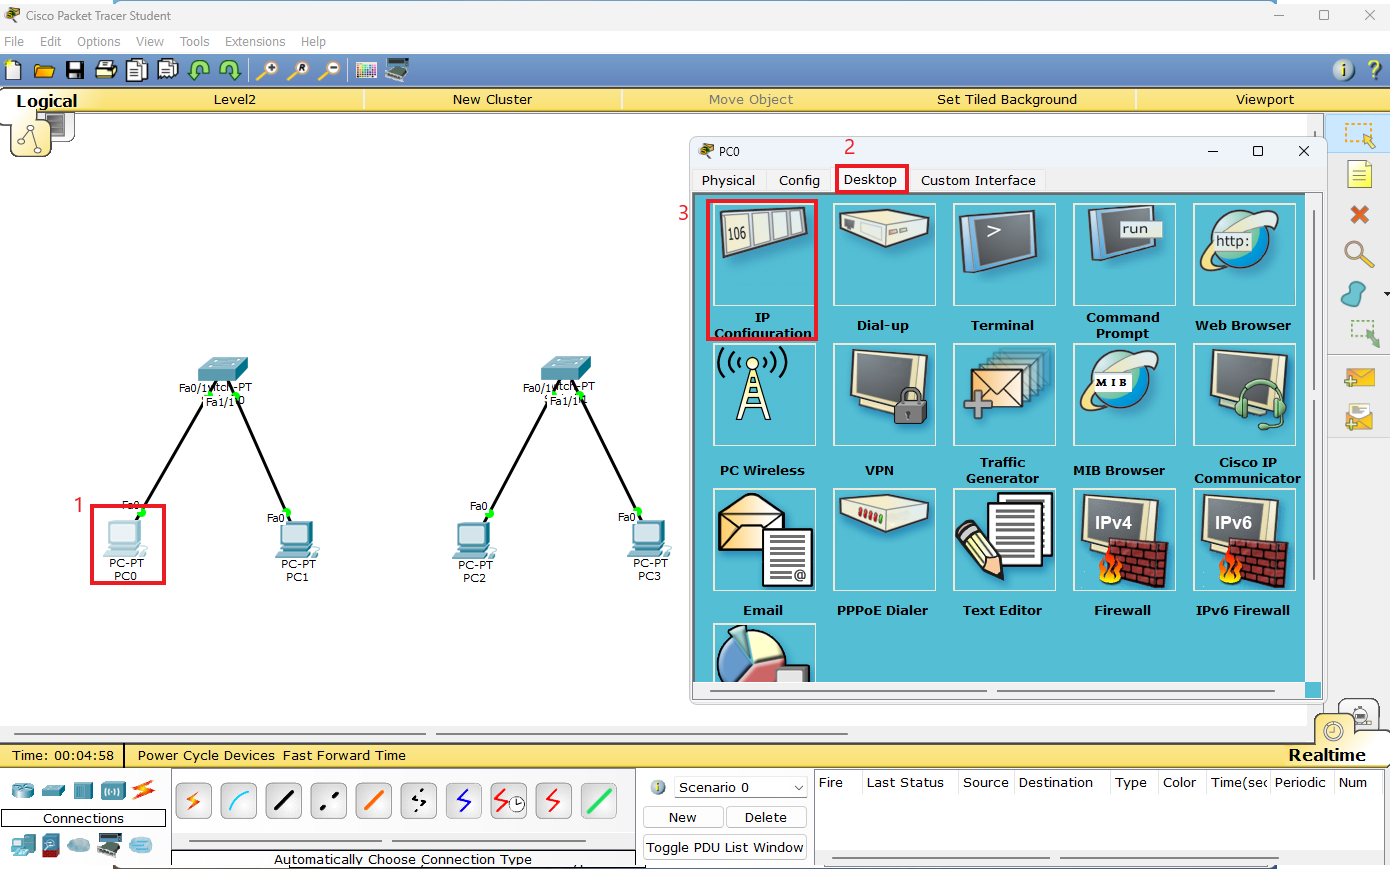1390x869 pixels.
Task: Click Toggle PDU List Window
Action: (x=725, y=847)
